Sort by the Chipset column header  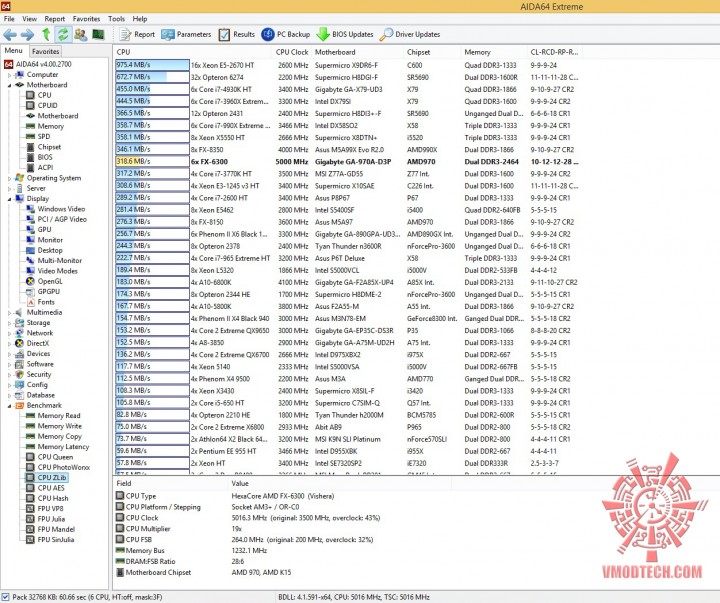(432, 52)
